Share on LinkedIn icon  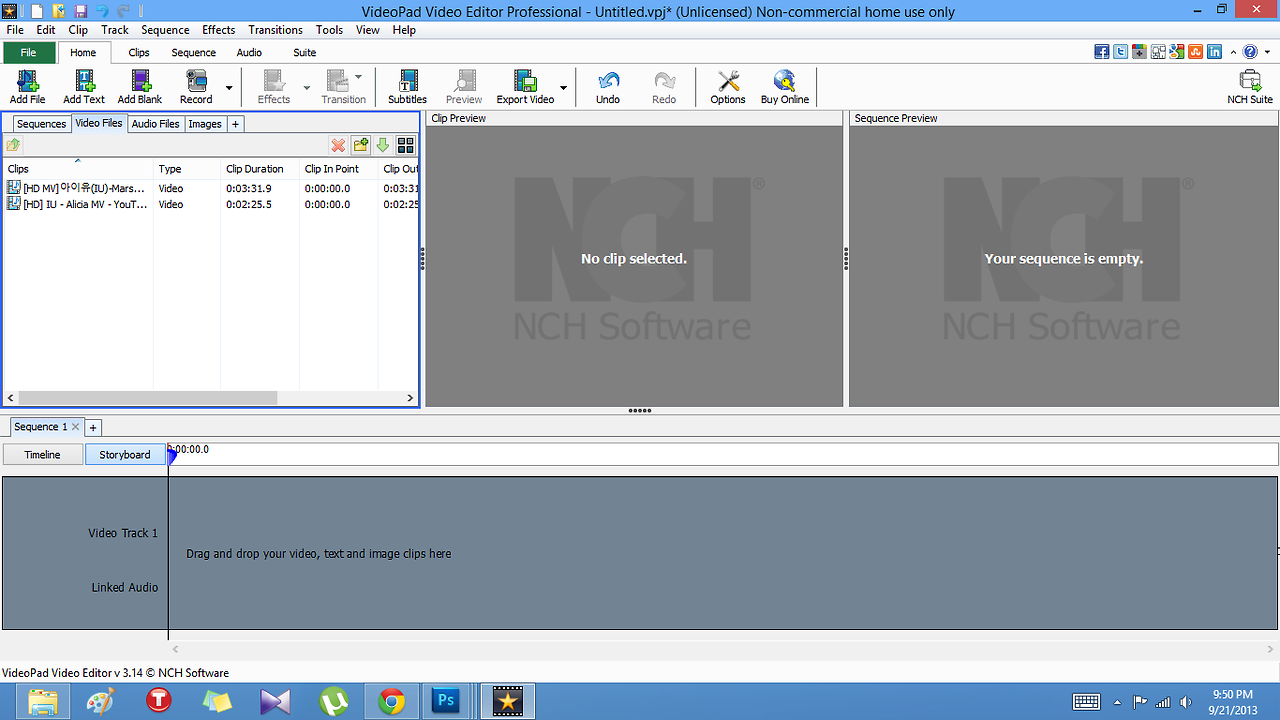pyautogui.click(x=1214, y=52)
